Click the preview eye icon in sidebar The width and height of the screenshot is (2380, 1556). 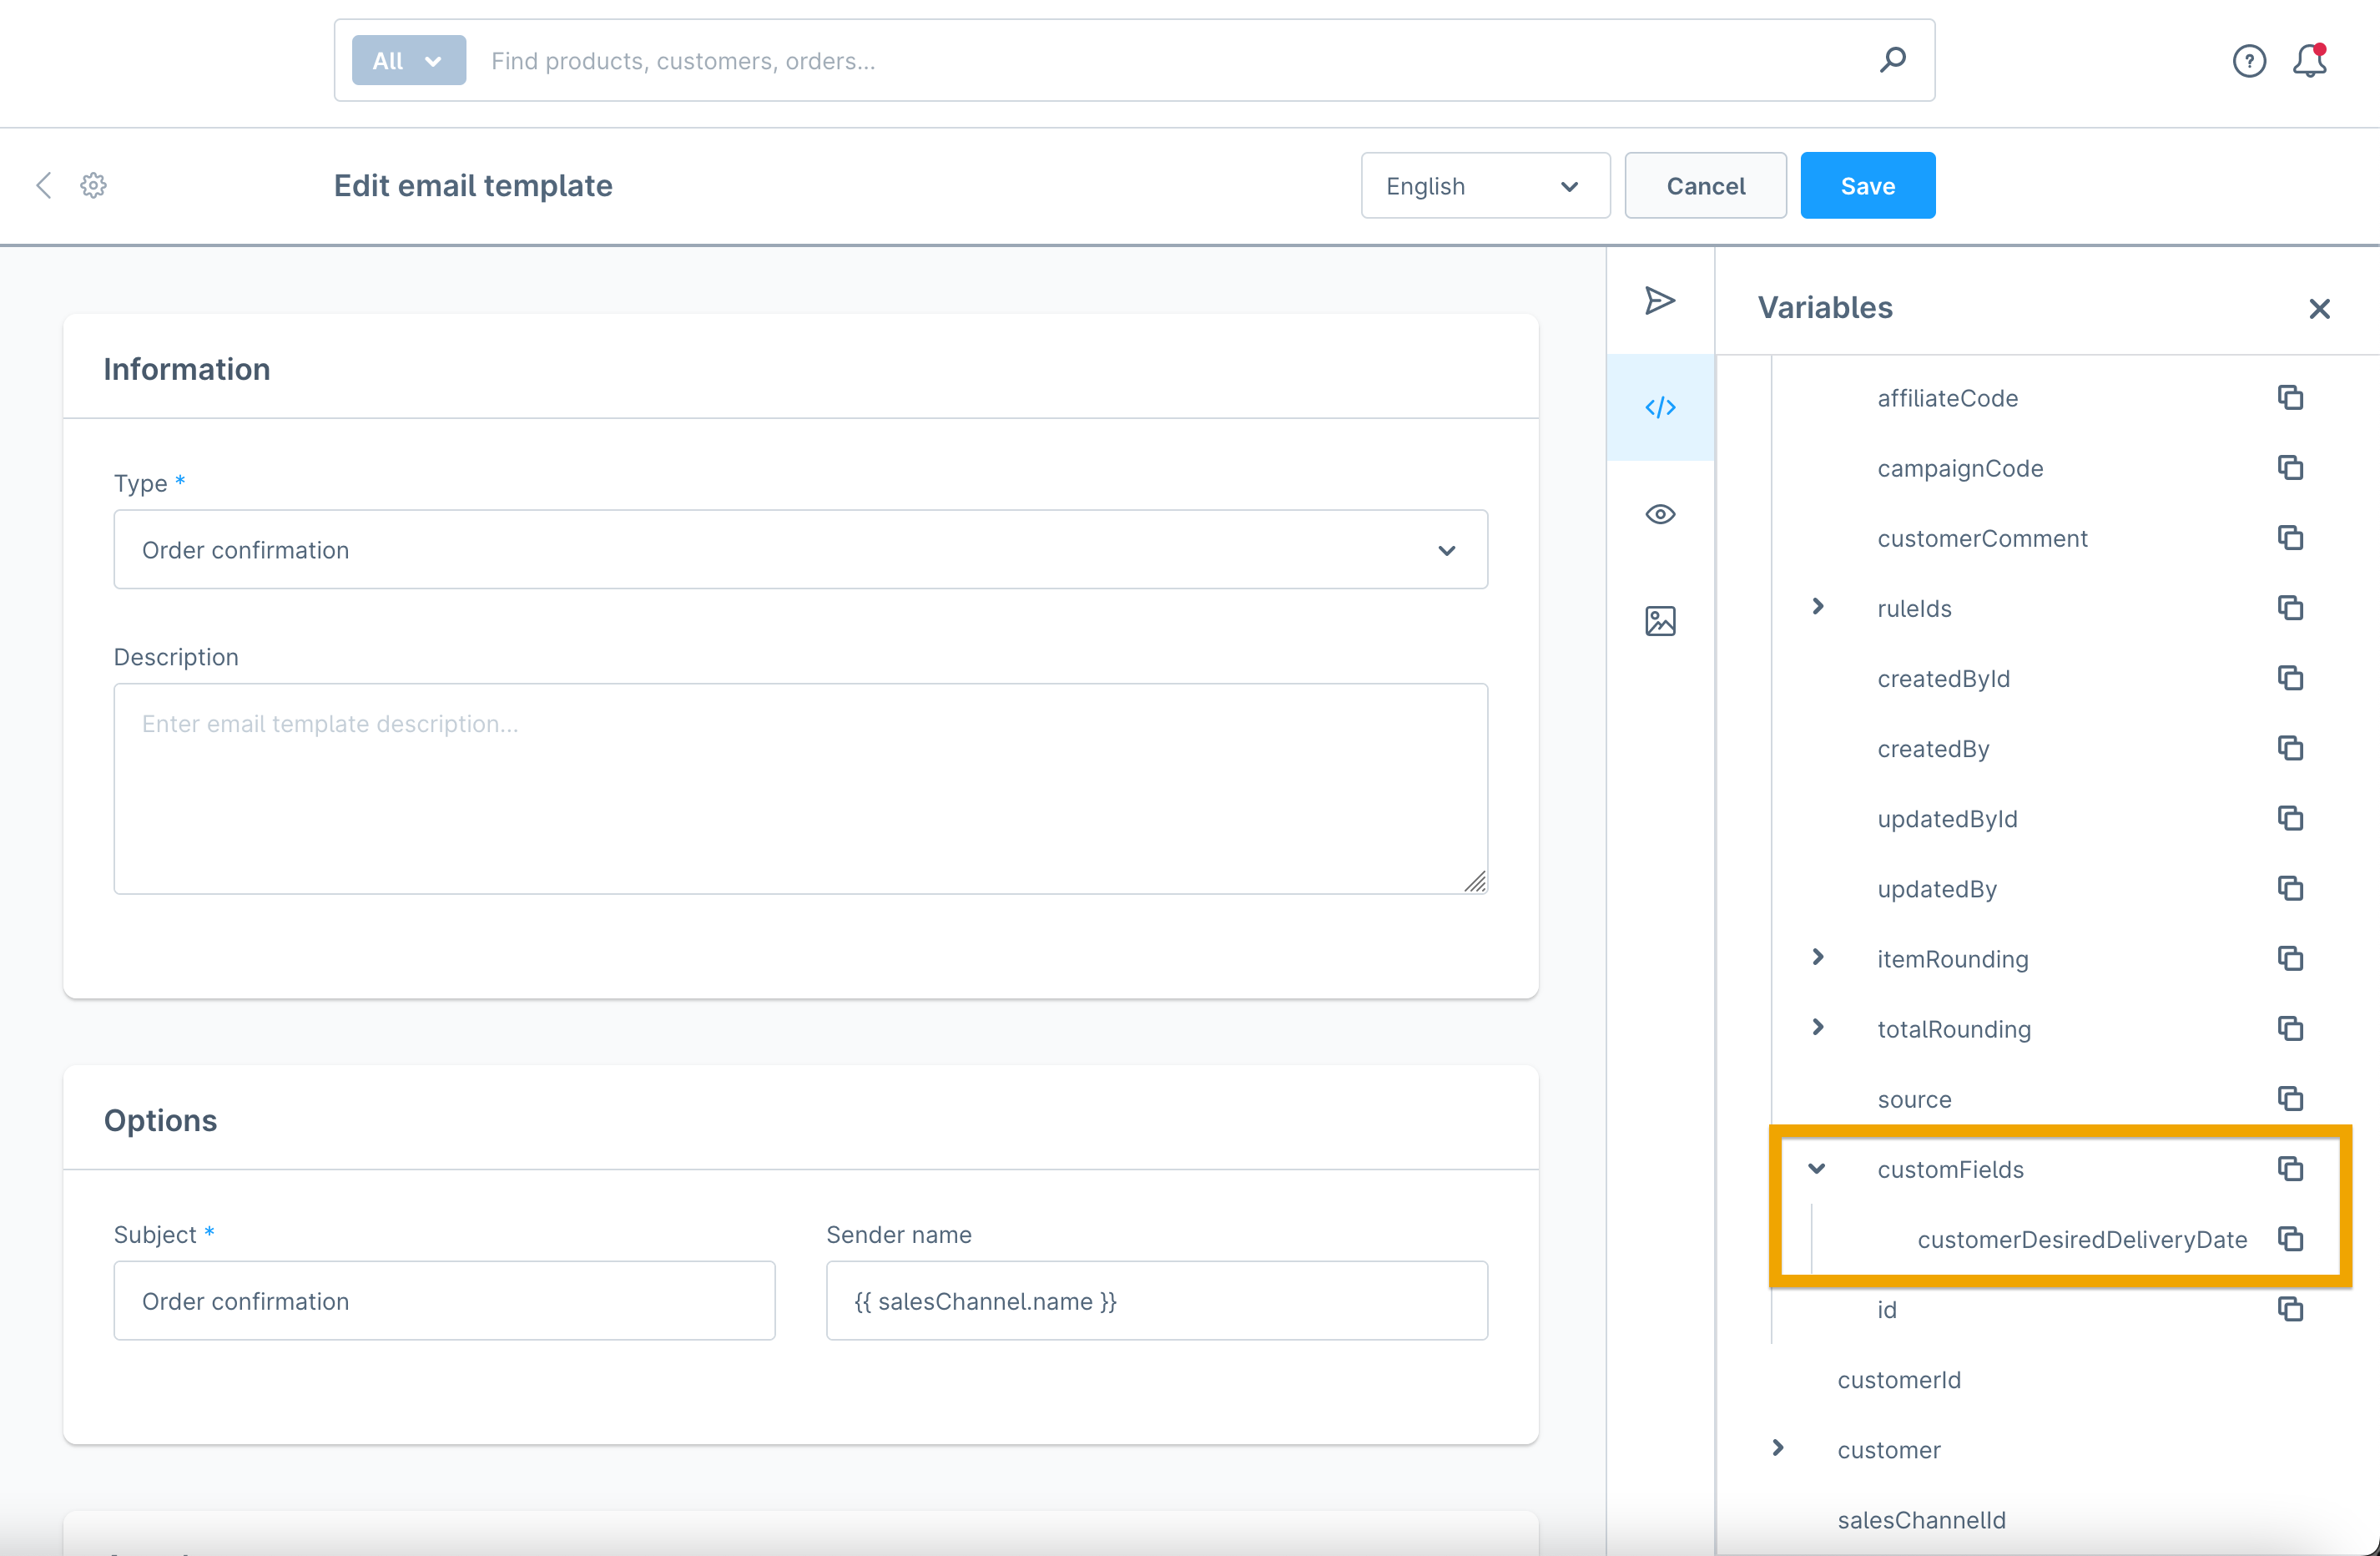coord(1661,513)
